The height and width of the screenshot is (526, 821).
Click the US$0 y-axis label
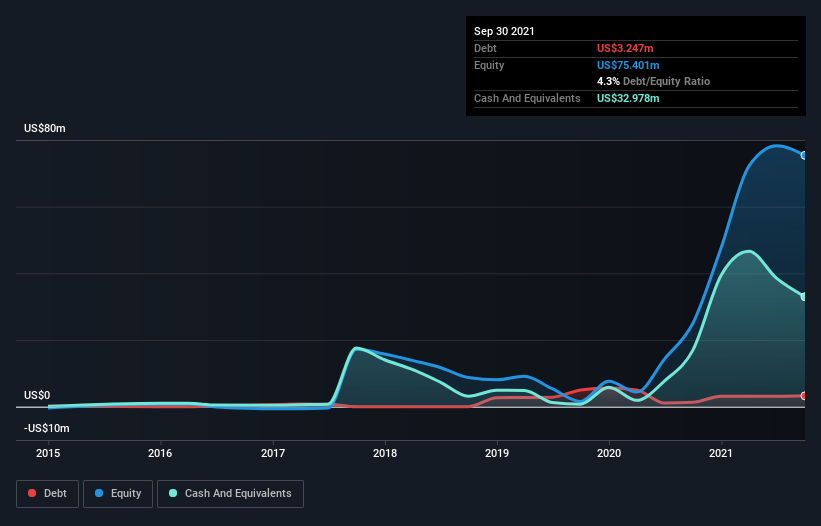pyautogui.click(x=37, y=395)
